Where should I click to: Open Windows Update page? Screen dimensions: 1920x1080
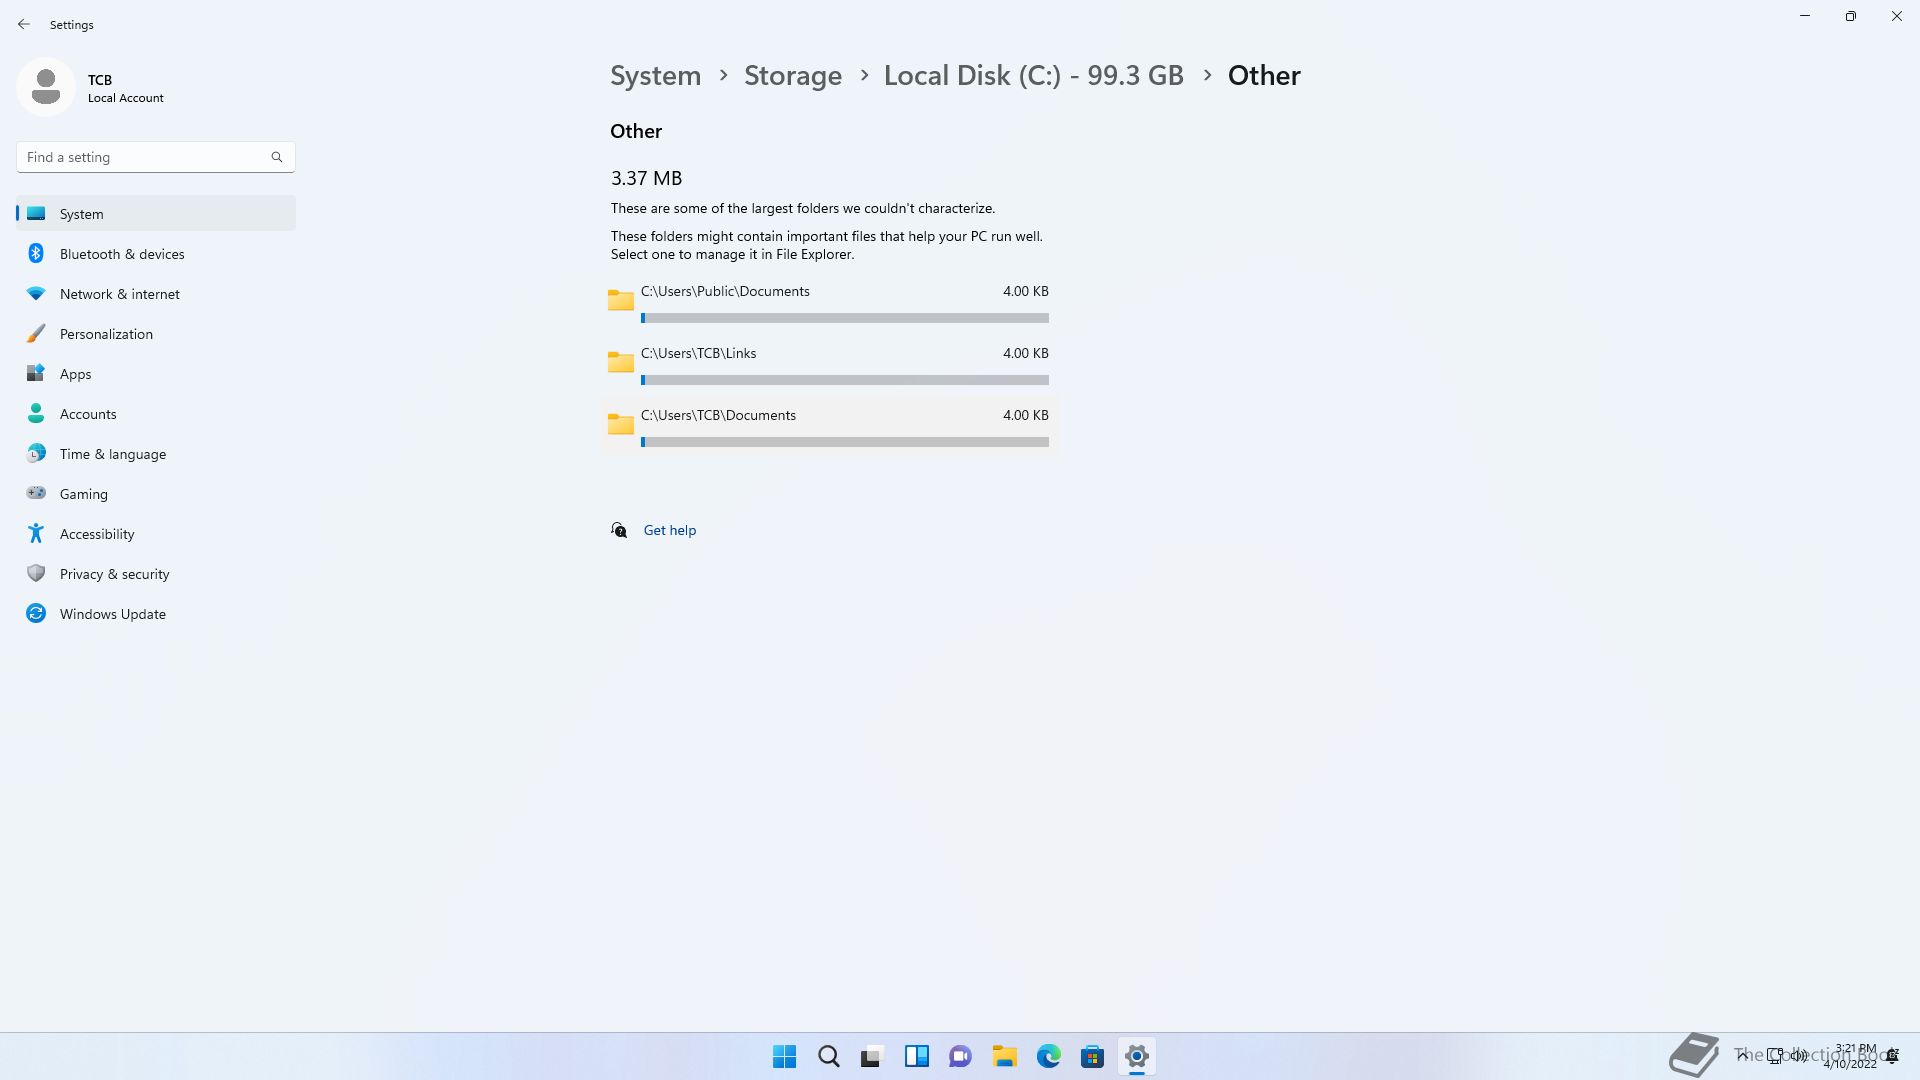click(x=113, y=614)
